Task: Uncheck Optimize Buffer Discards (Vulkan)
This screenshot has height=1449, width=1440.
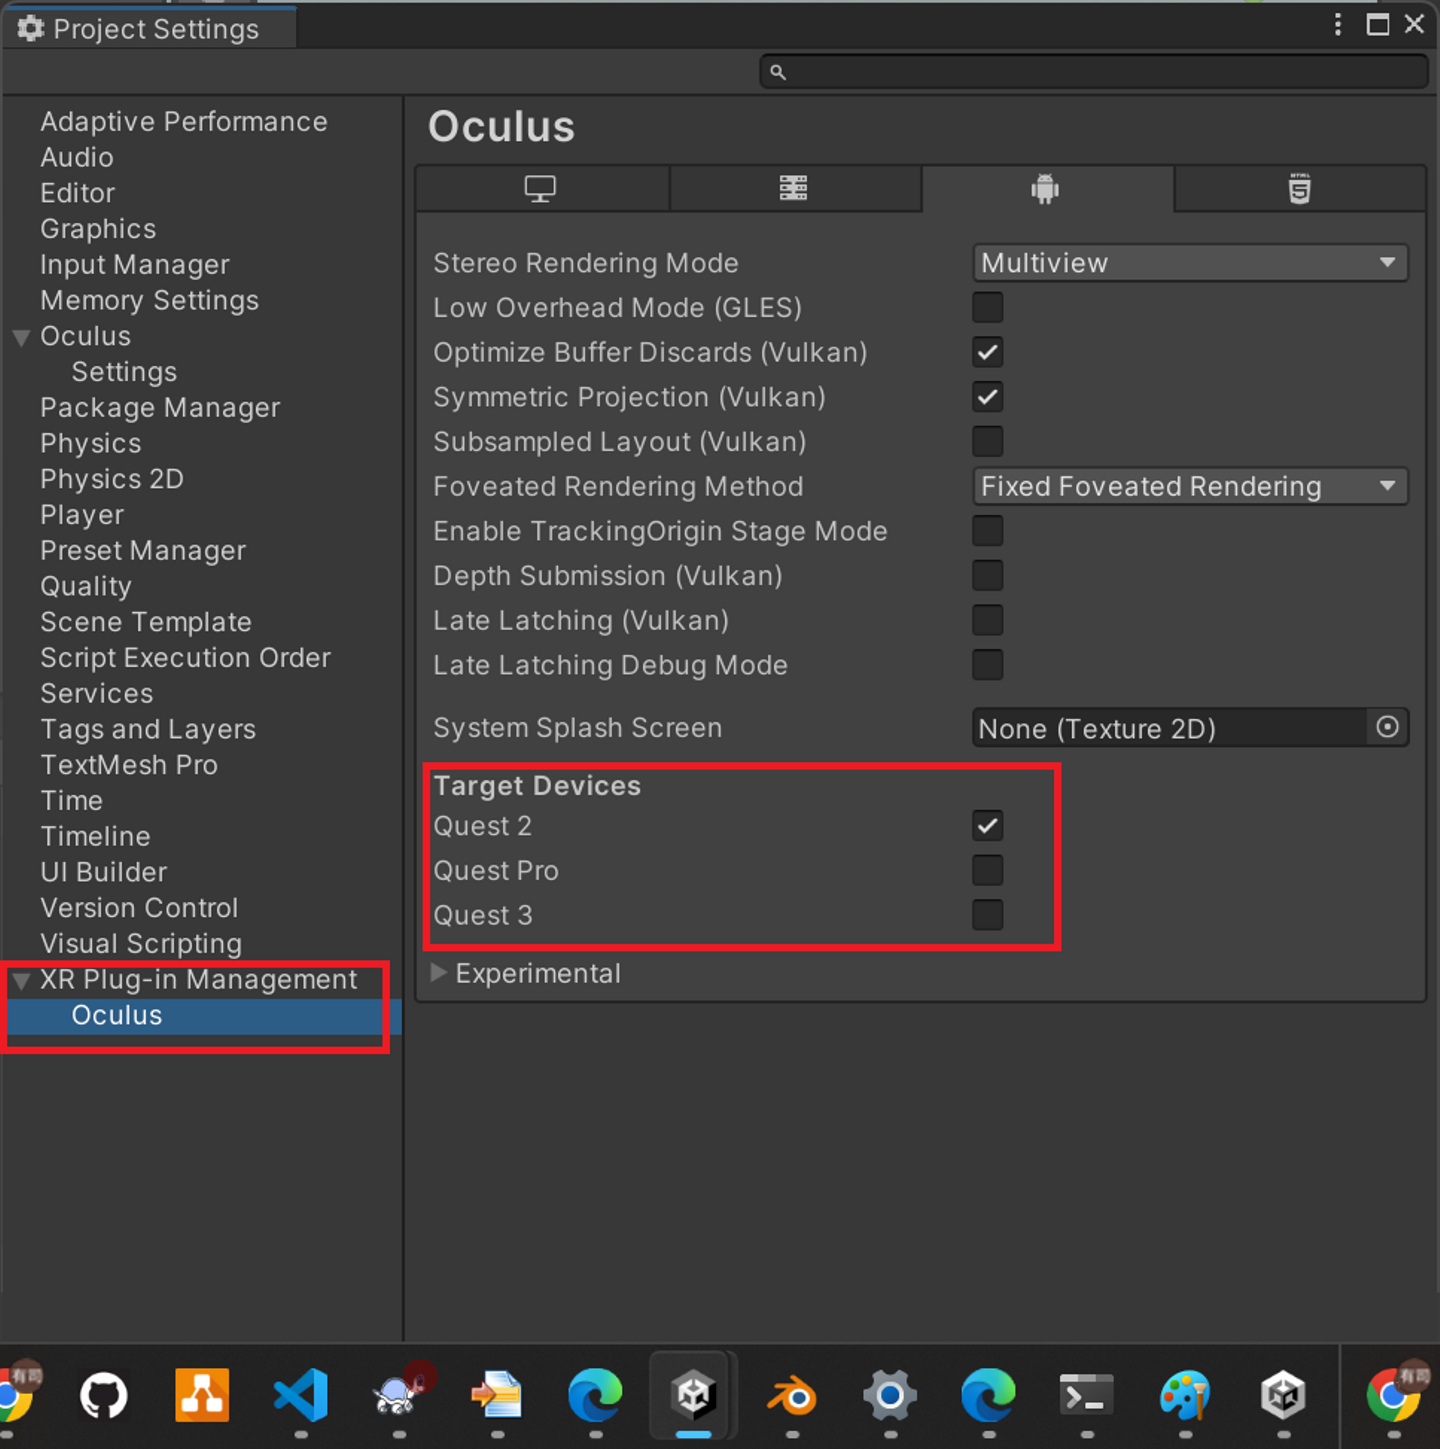Action: click(987, 352)
